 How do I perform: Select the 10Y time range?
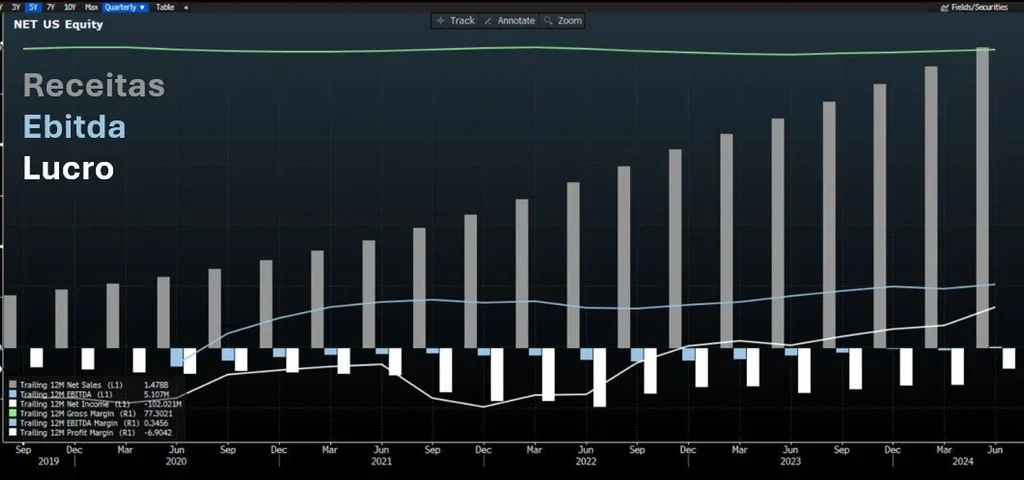pyautogui.click(x=70, y=7)
